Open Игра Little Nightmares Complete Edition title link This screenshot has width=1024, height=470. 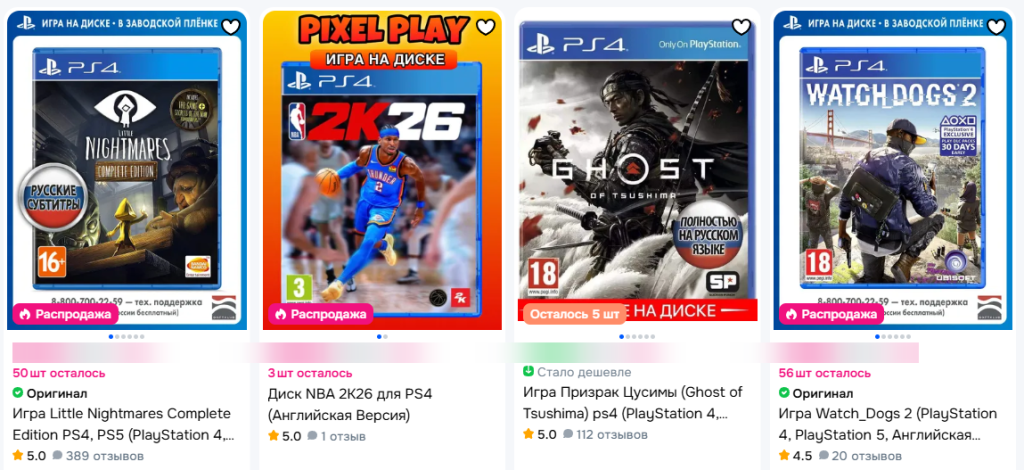(122, 424)
